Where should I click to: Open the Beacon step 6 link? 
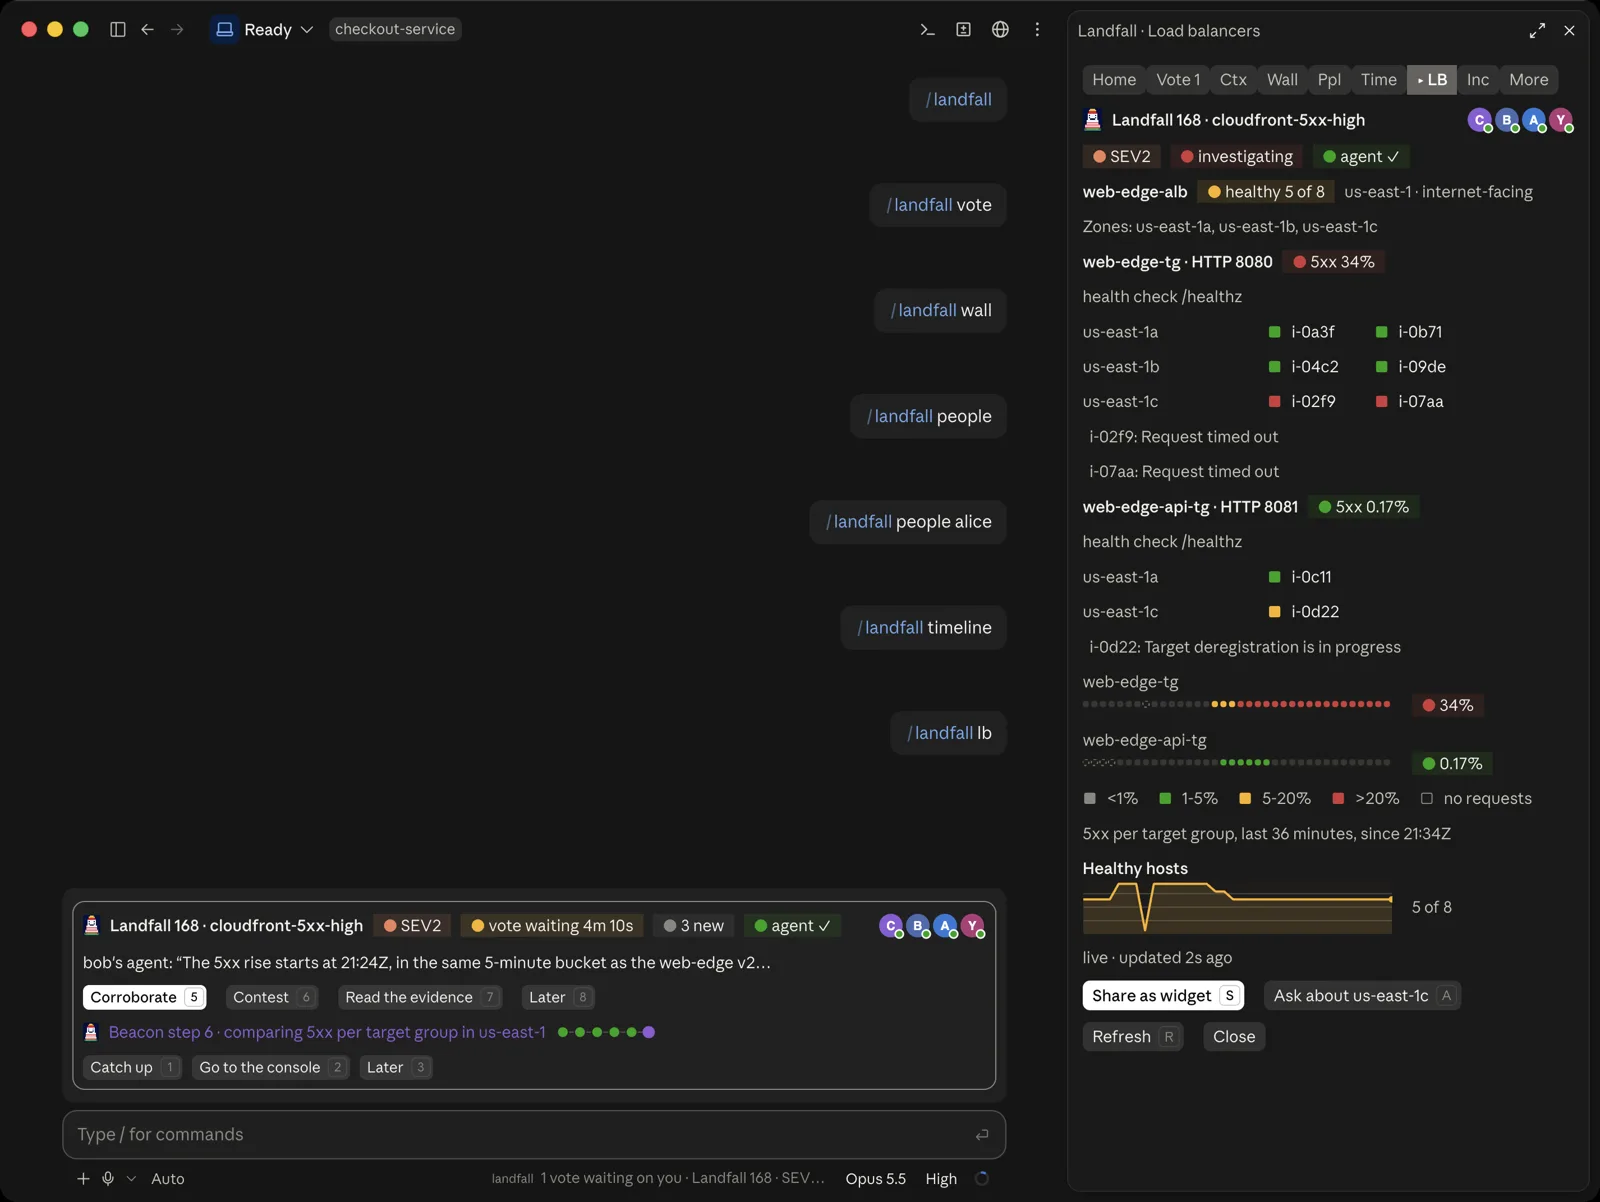tap(327, 1032)
